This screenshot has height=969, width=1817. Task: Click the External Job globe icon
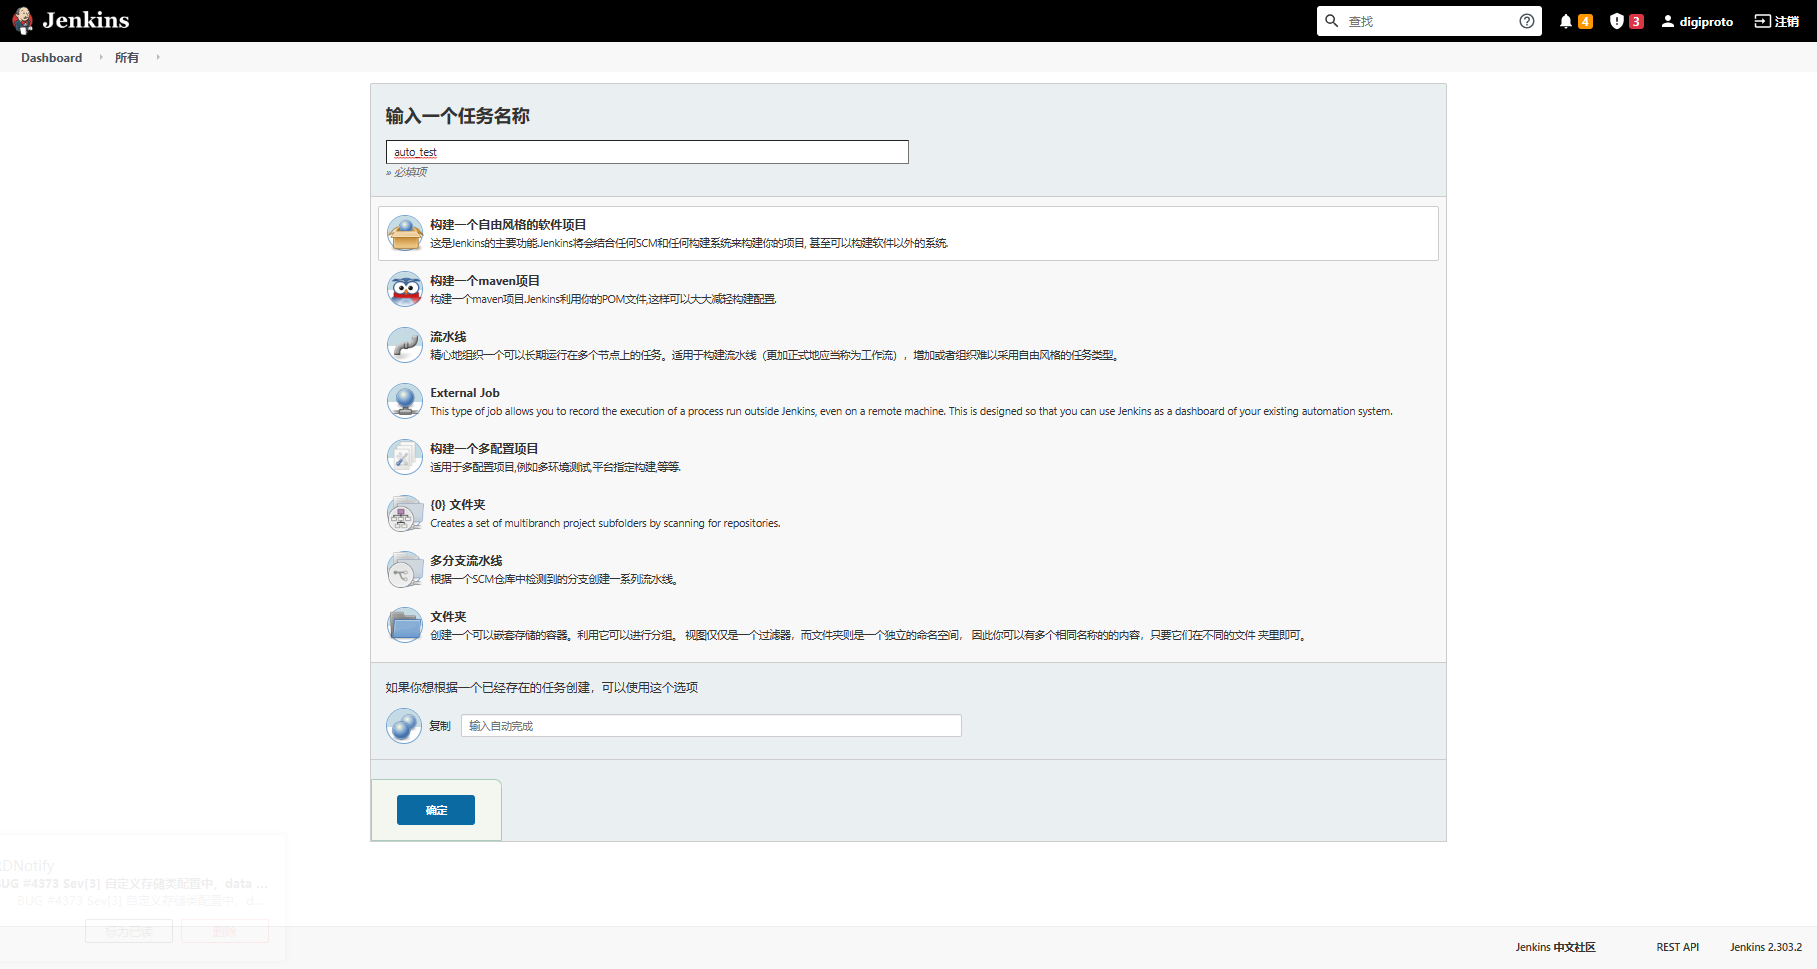tap(404, 400)
